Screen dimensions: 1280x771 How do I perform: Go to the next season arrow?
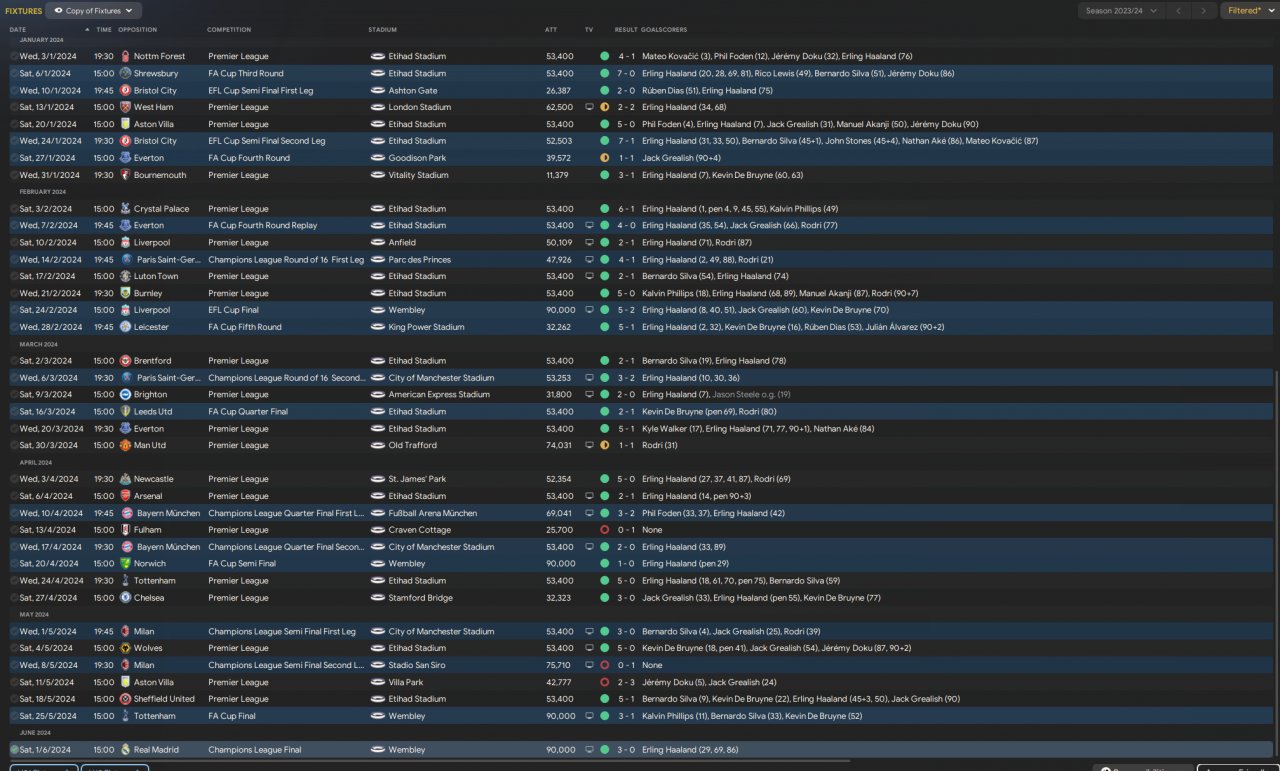(1204, 11)
